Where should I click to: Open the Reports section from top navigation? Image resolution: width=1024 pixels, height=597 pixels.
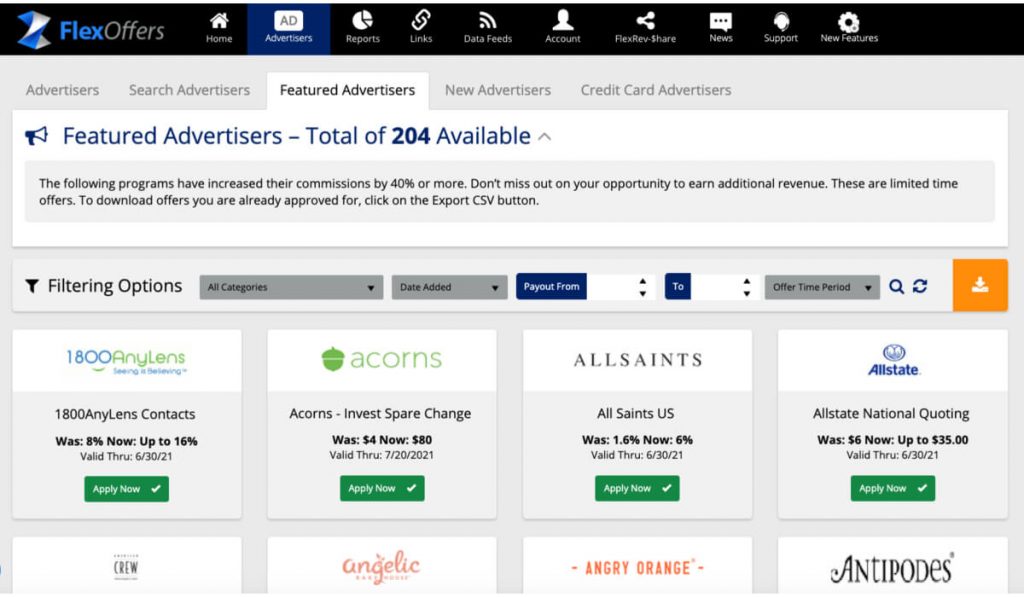click(362, 25)
